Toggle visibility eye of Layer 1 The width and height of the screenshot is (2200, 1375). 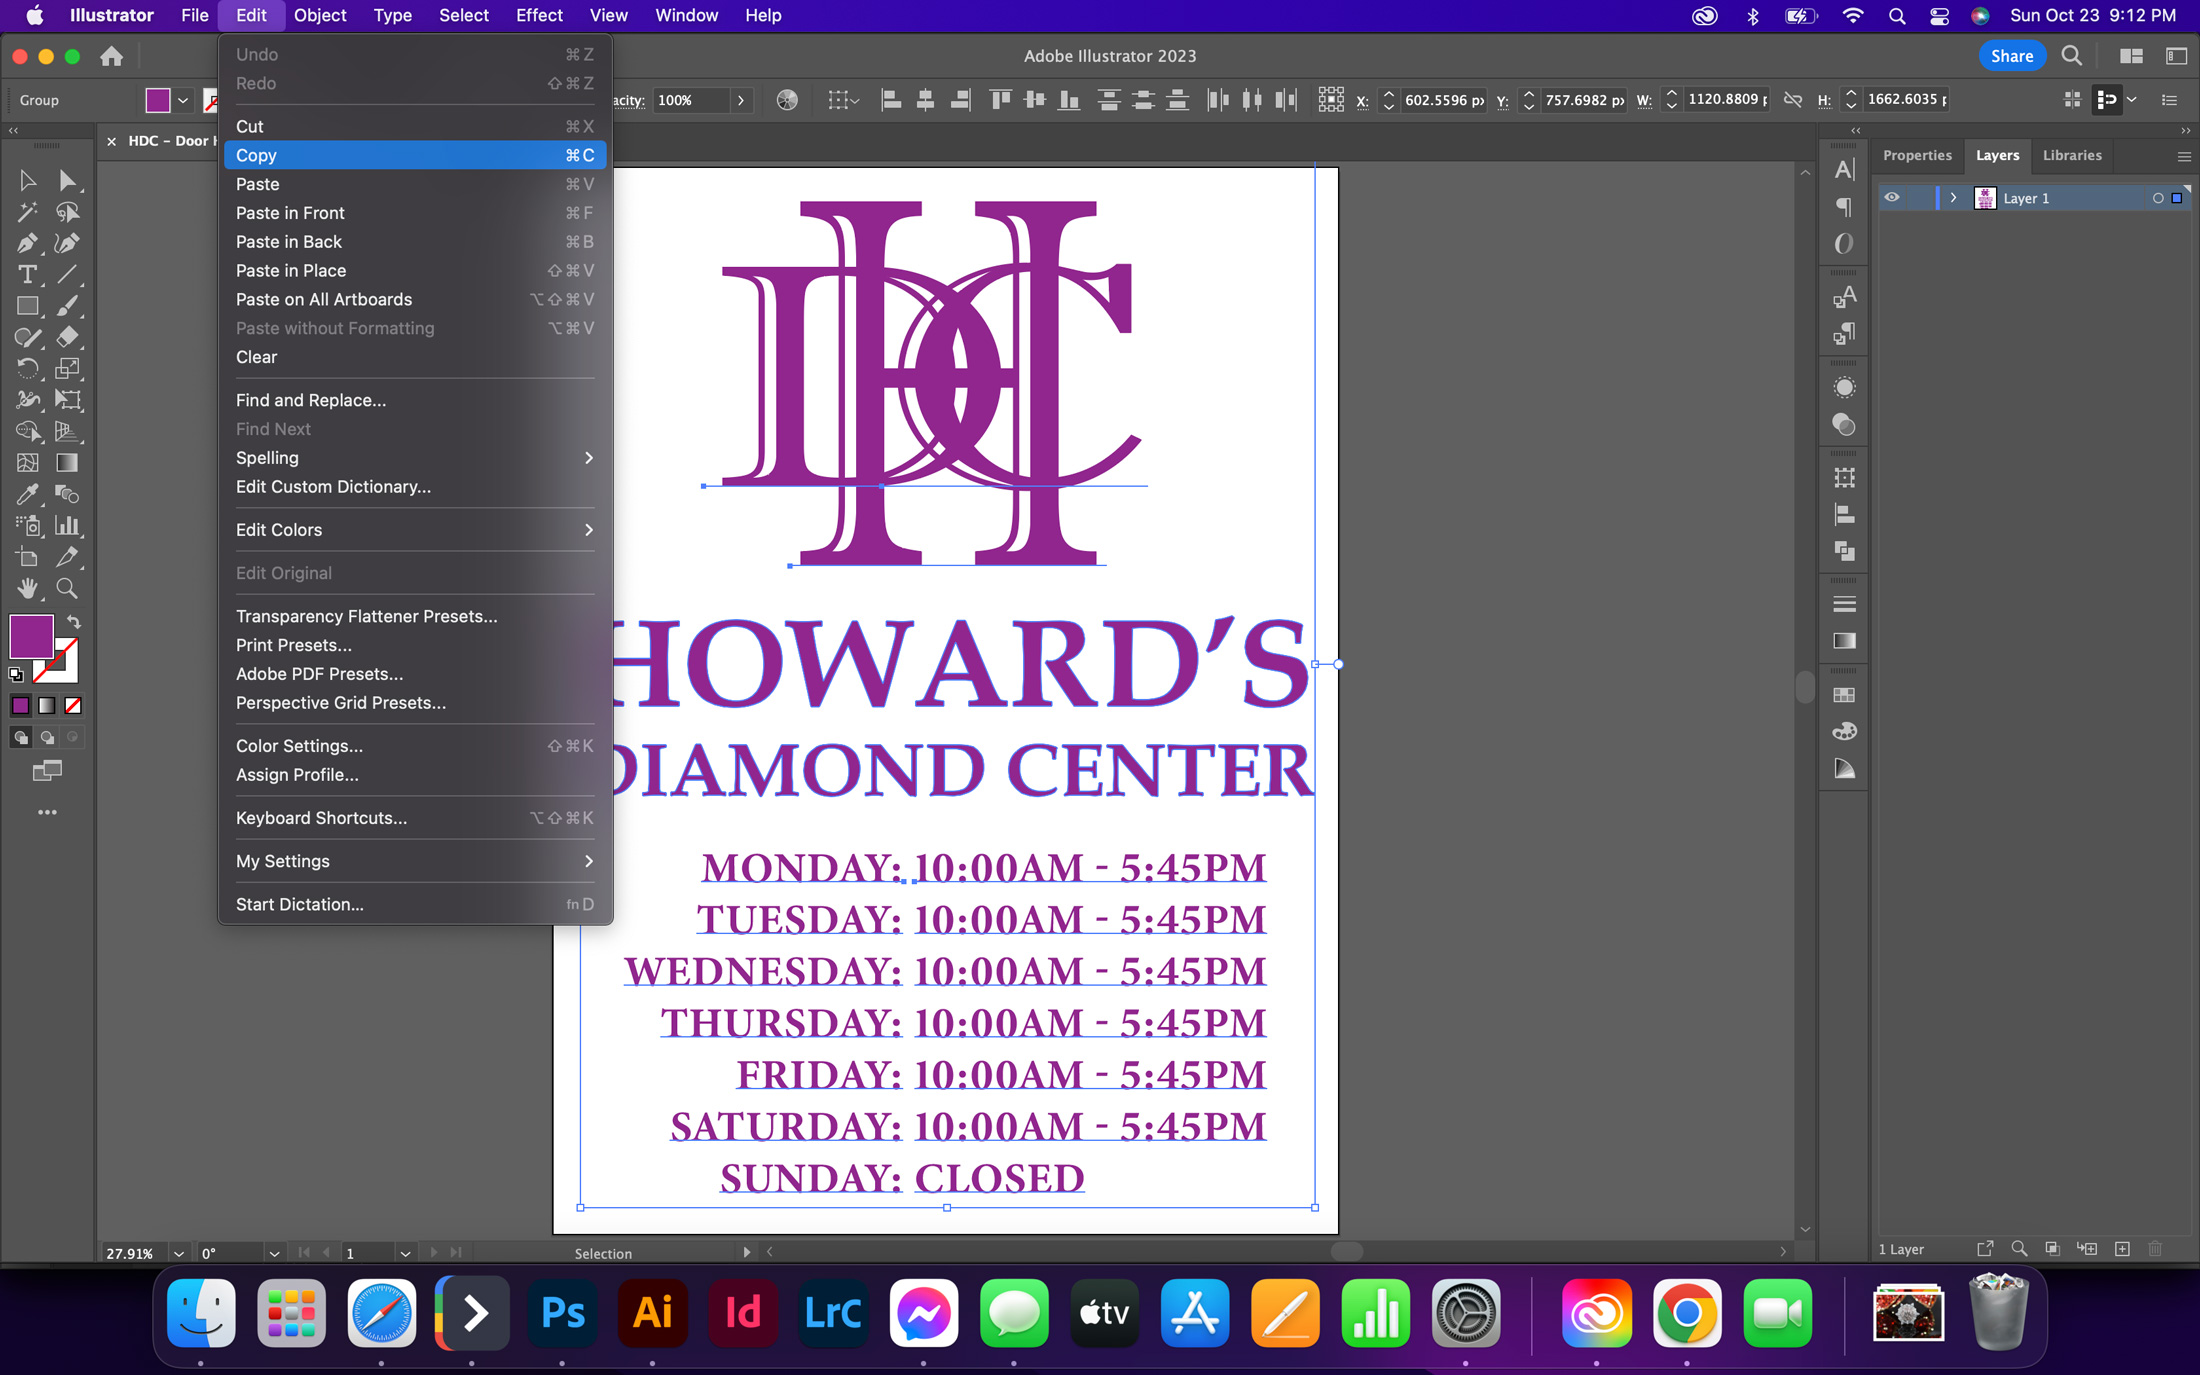[1892, 198]
